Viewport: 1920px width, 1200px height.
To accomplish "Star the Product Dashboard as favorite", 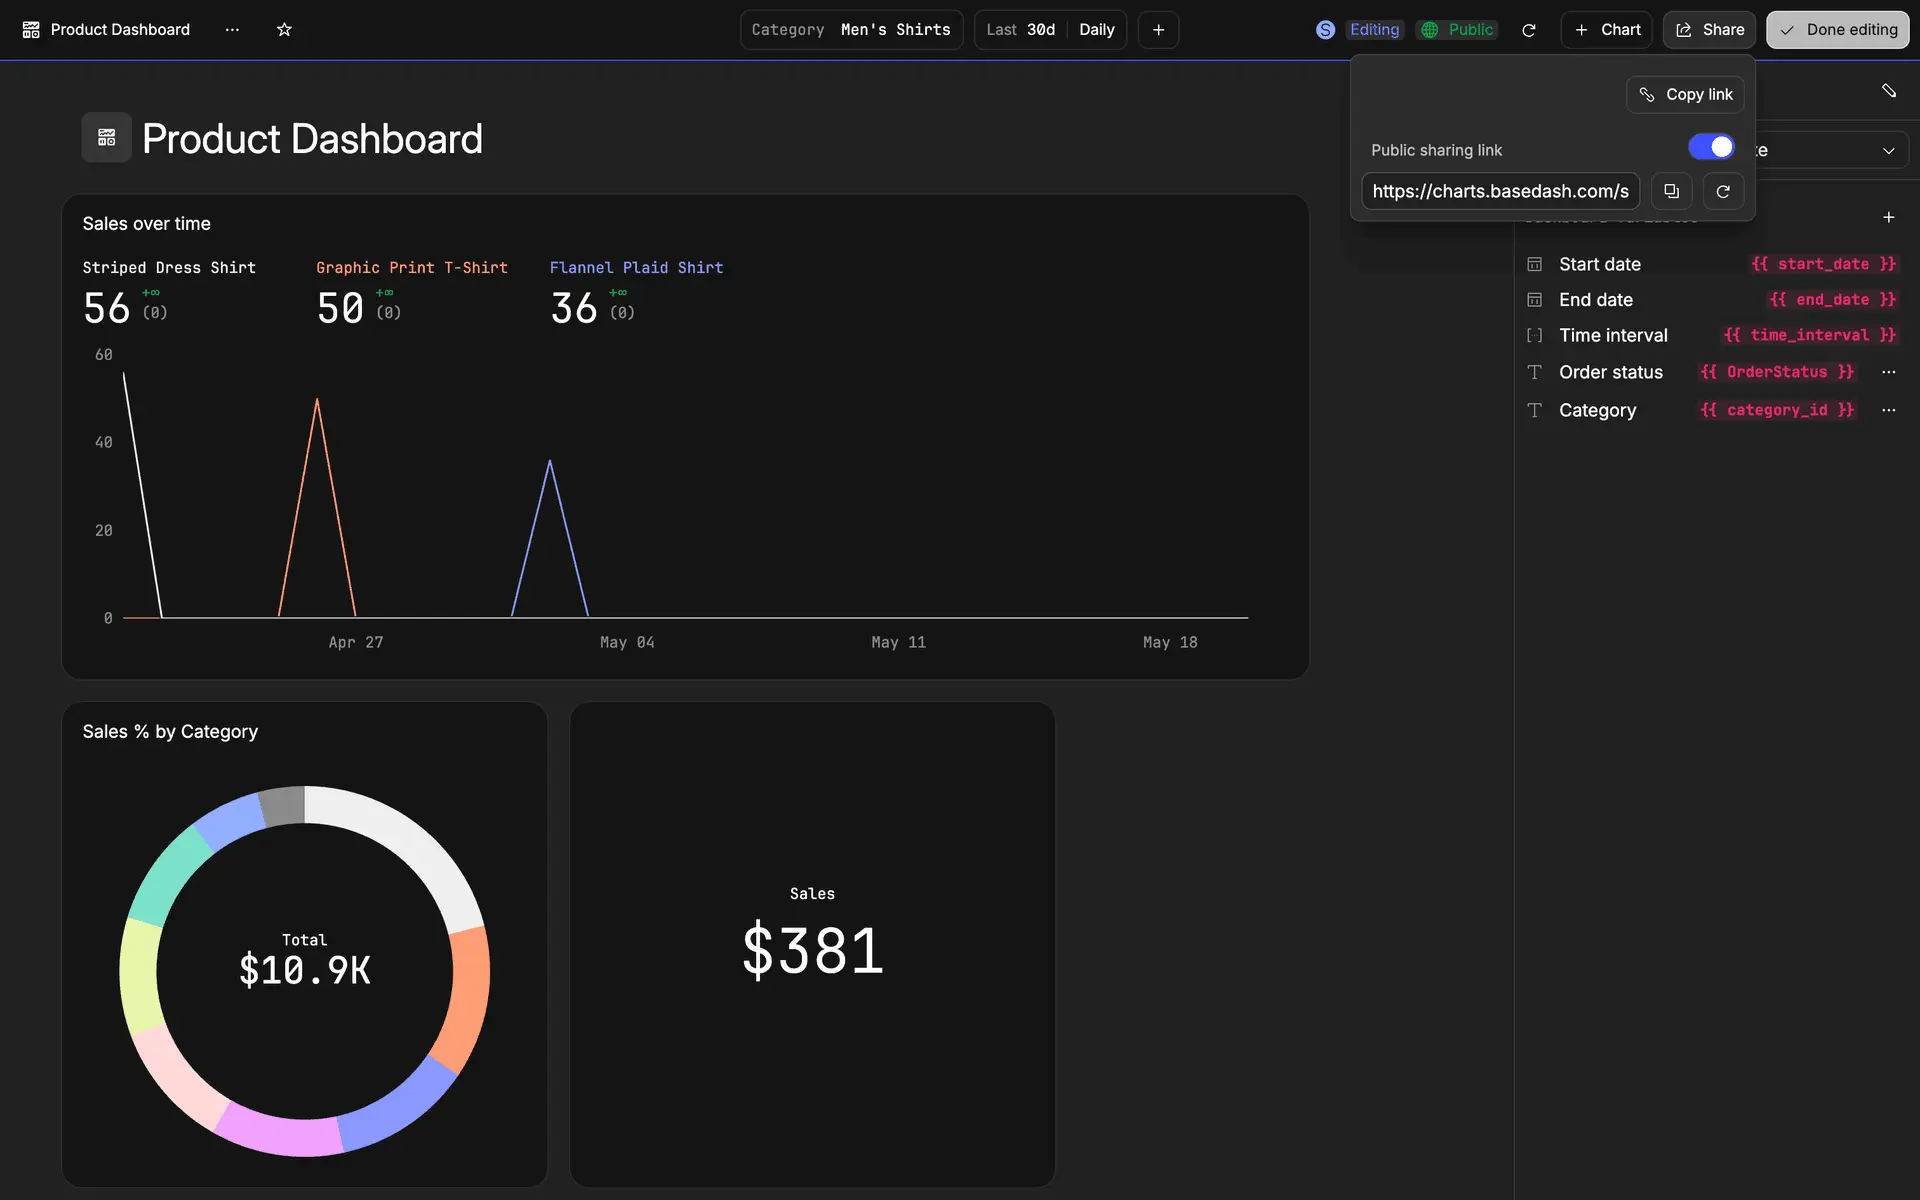I will pyautogui.click(x=284, y=30).
